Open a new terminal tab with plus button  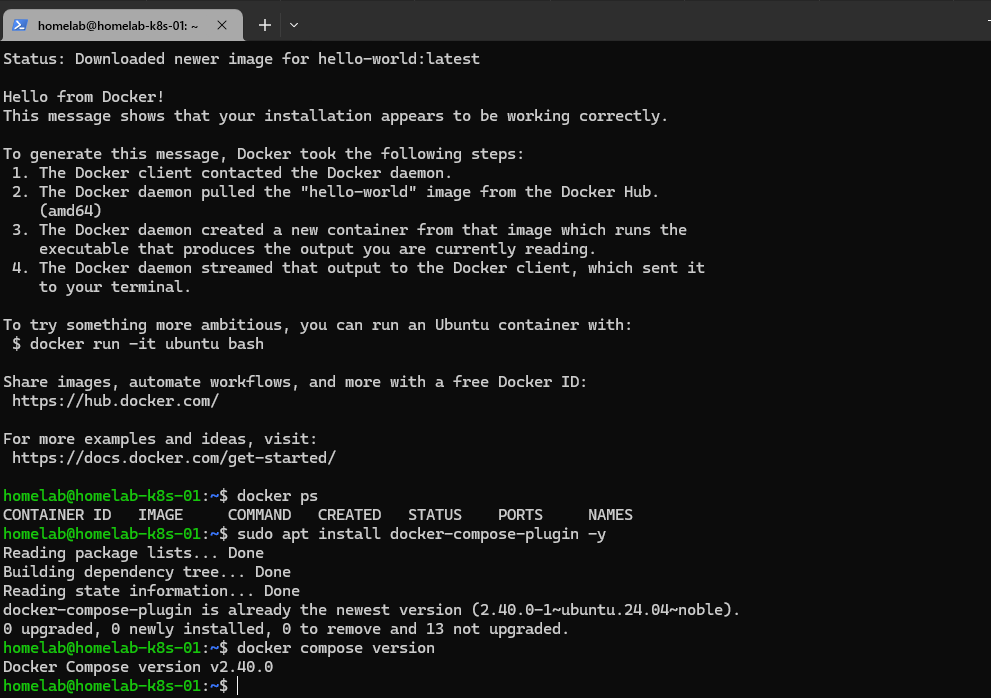point(265,25)
